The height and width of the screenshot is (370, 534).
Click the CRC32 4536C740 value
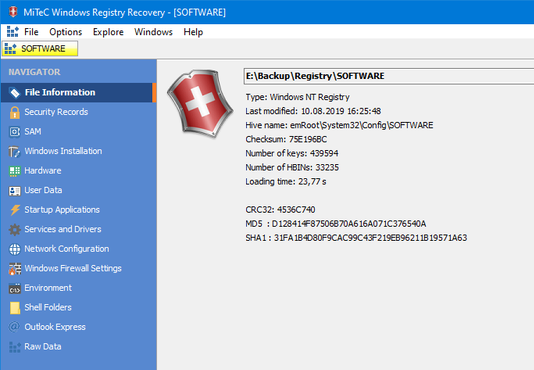coord(296,210)
